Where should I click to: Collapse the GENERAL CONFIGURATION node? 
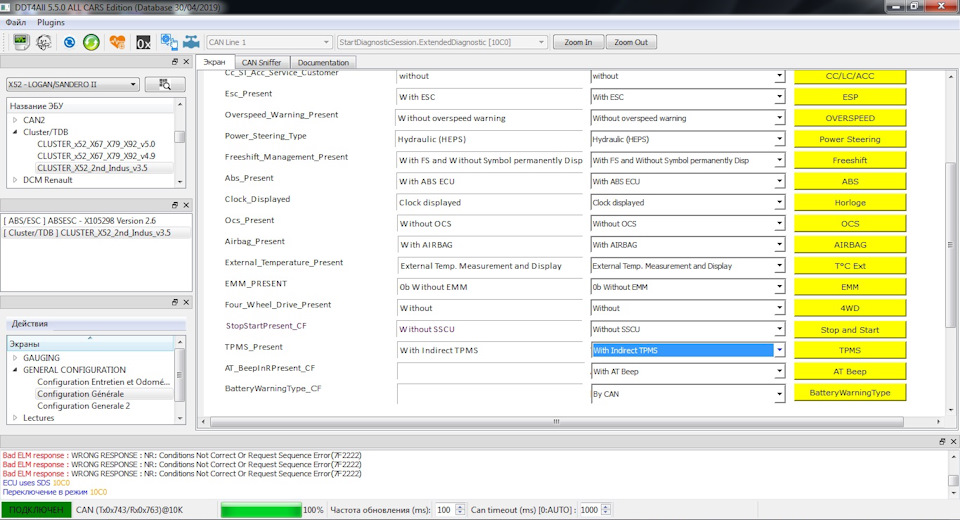[15, 370]
